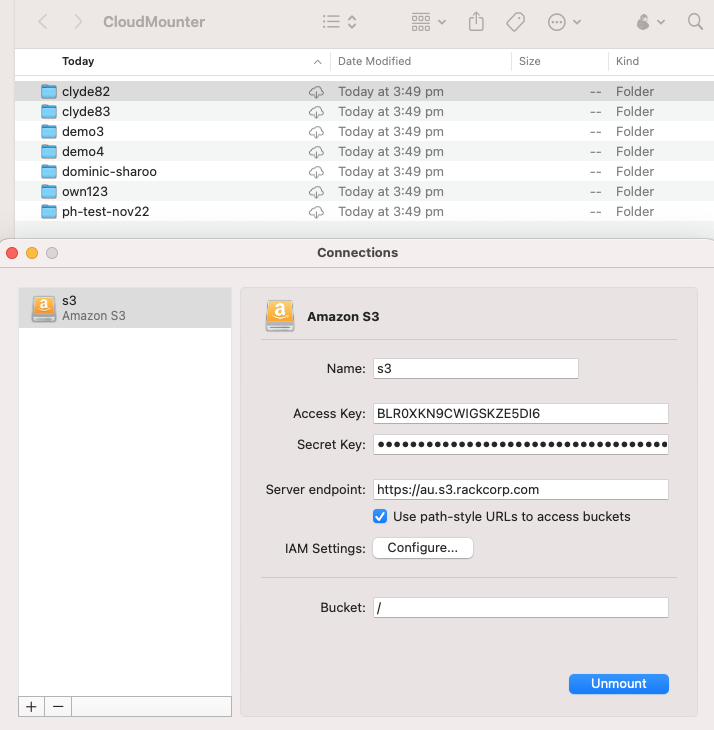Sort by the Kind column header
The image size is (714, 730).
tap(627, 61)
